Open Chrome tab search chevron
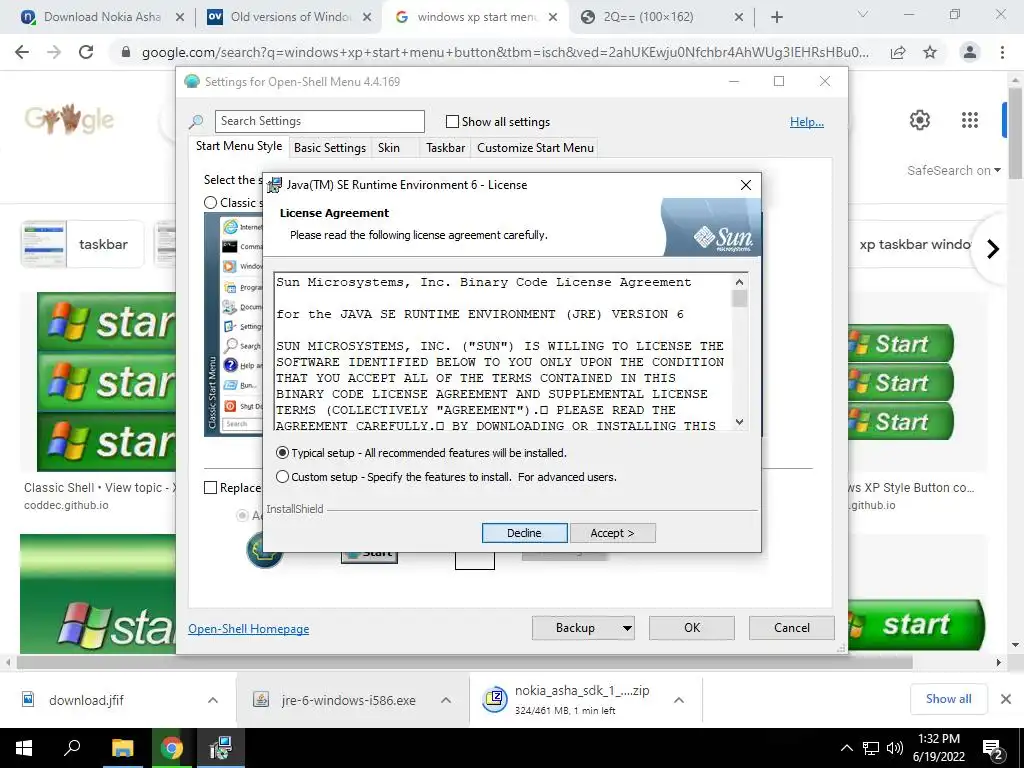This screenshot has height=768, width=1024. pos(863,14)
